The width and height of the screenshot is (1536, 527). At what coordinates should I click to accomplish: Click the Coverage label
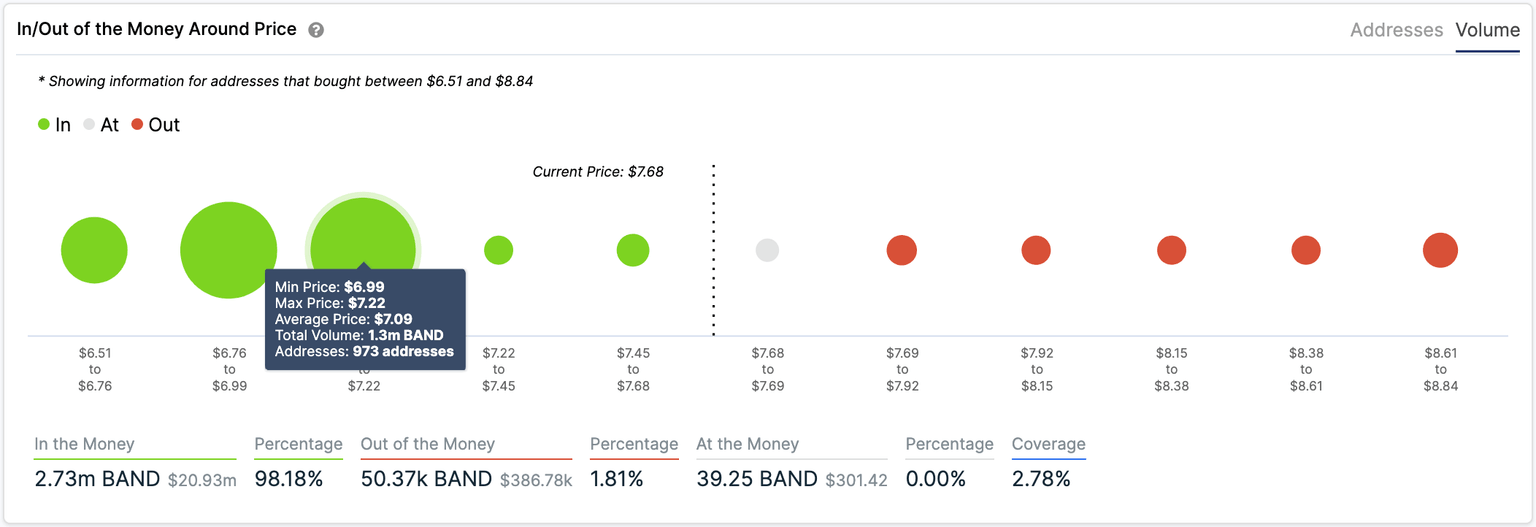[x=1048, y=444]
